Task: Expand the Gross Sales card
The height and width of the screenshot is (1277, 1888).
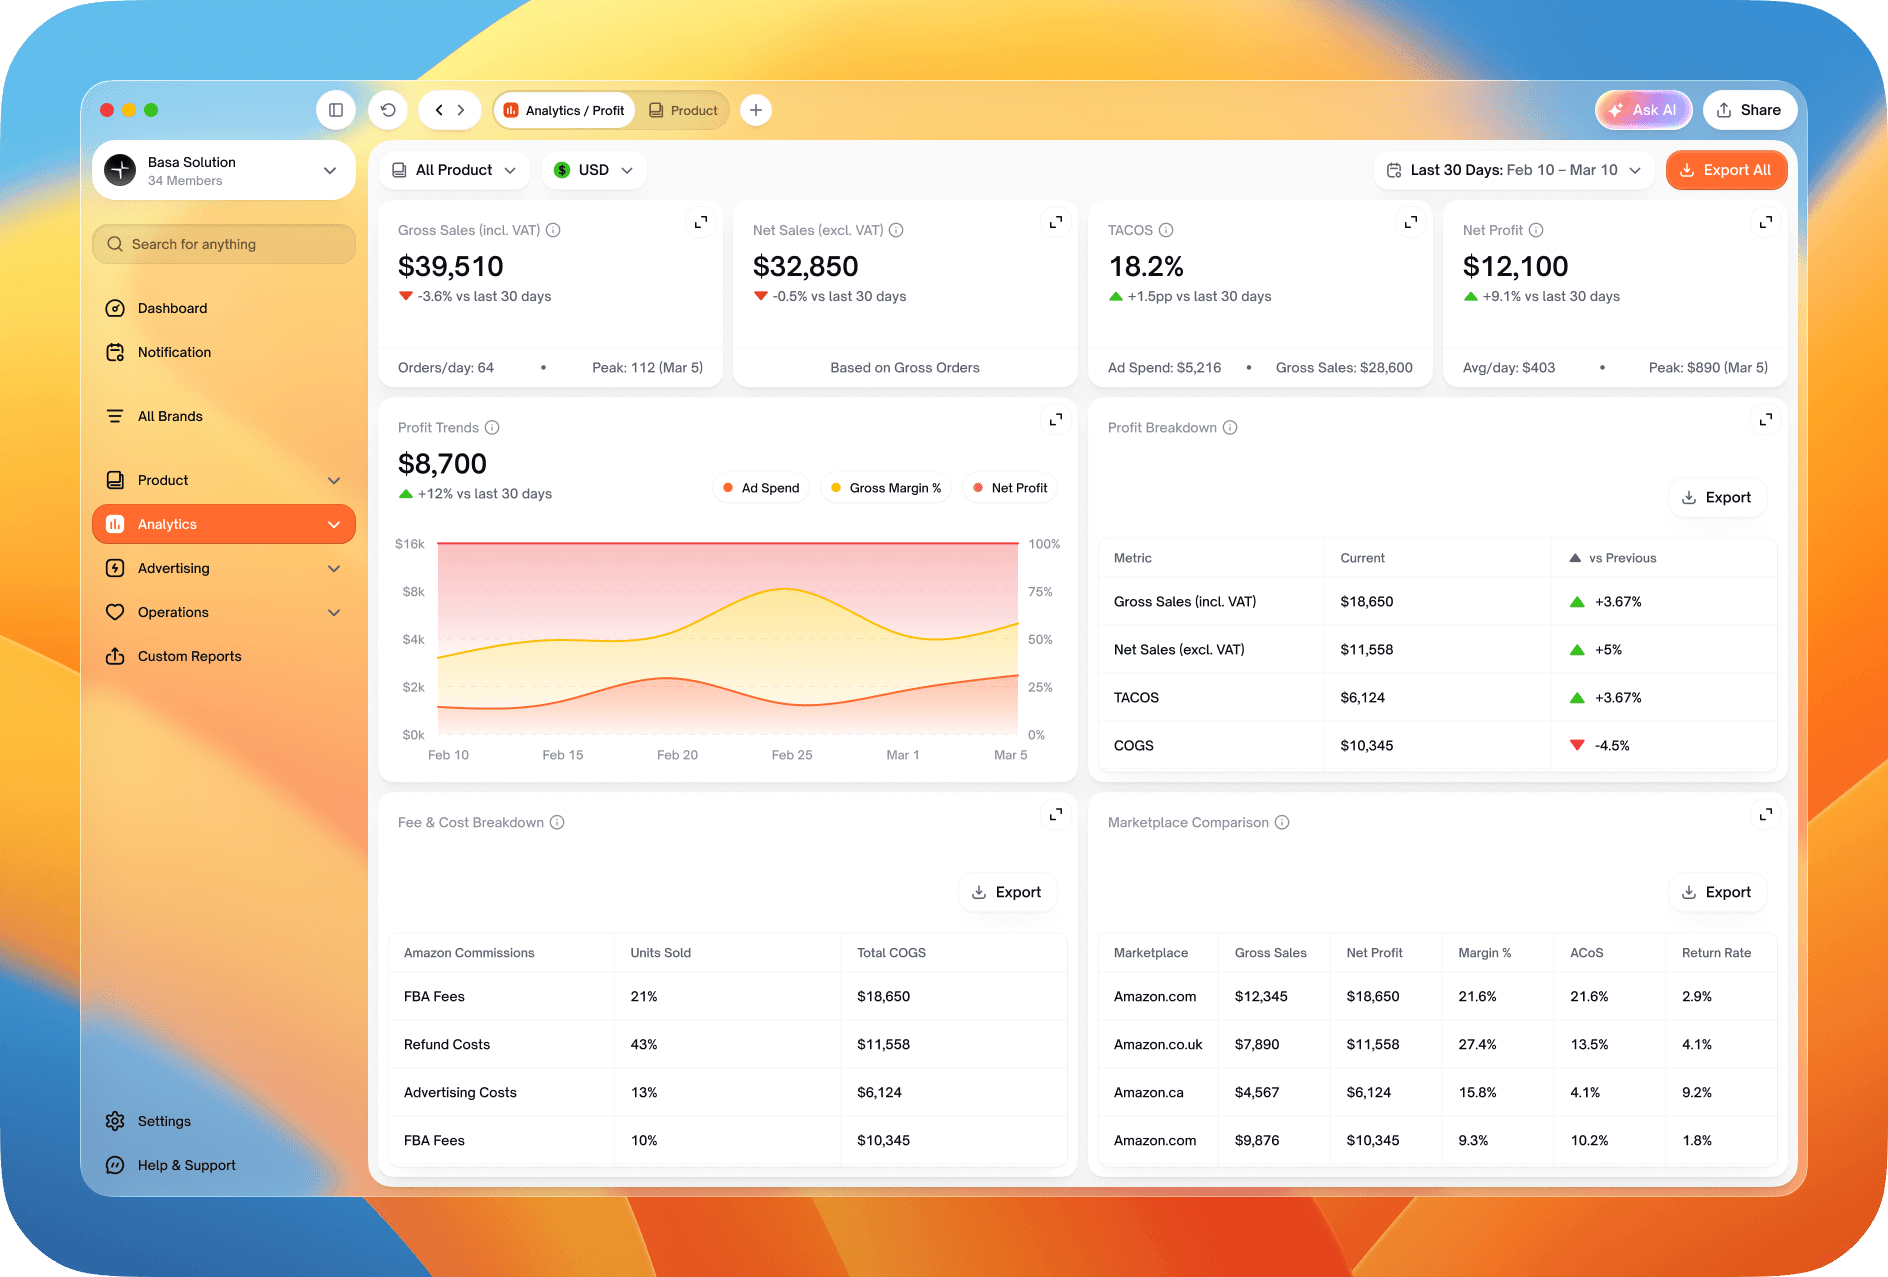Action: pos(701,222)
